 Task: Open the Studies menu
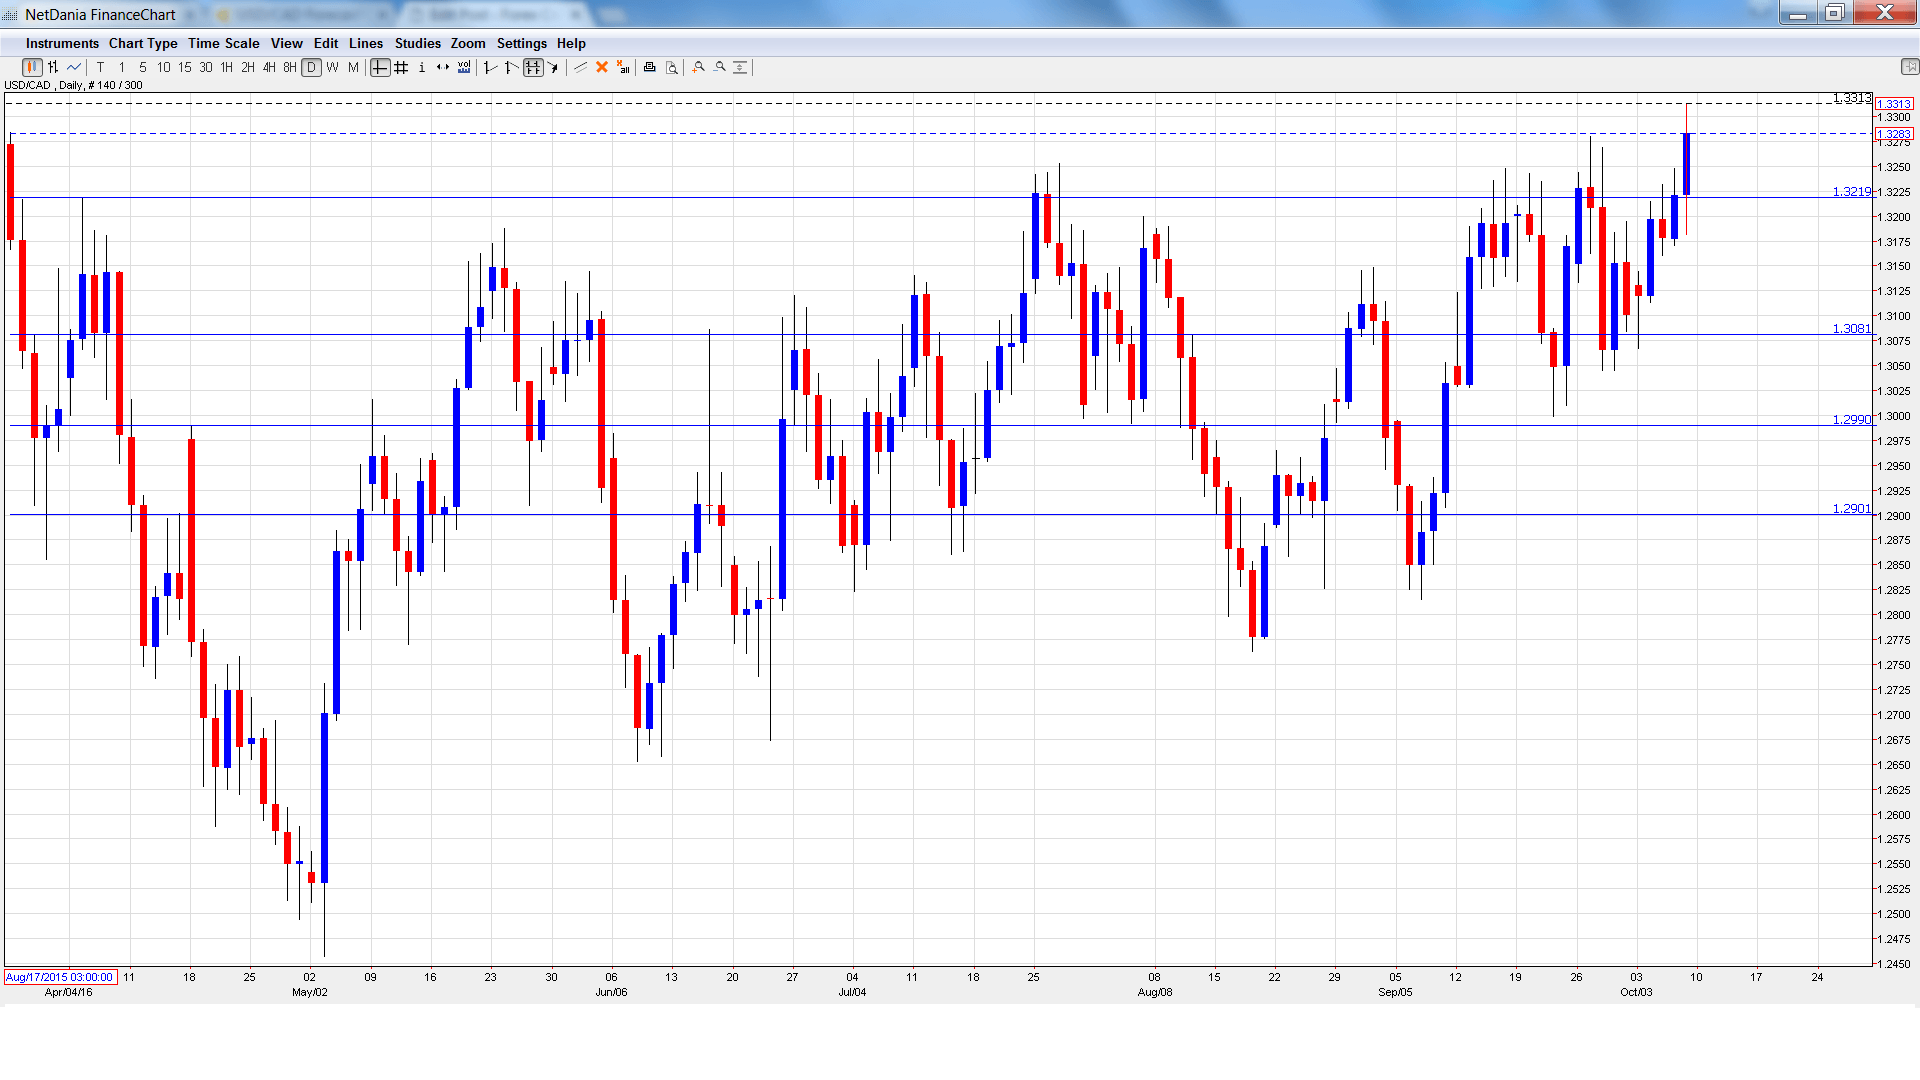coord(417,43)
